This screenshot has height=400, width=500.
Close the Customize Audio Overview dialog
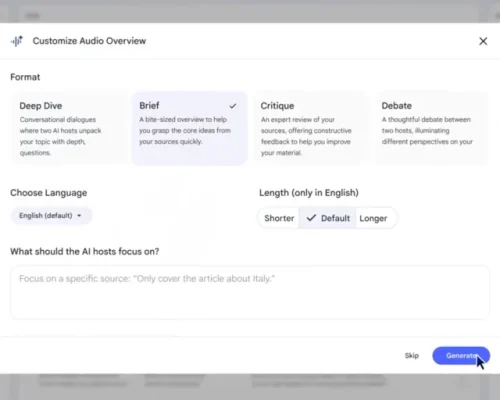[x=483, y=41]
